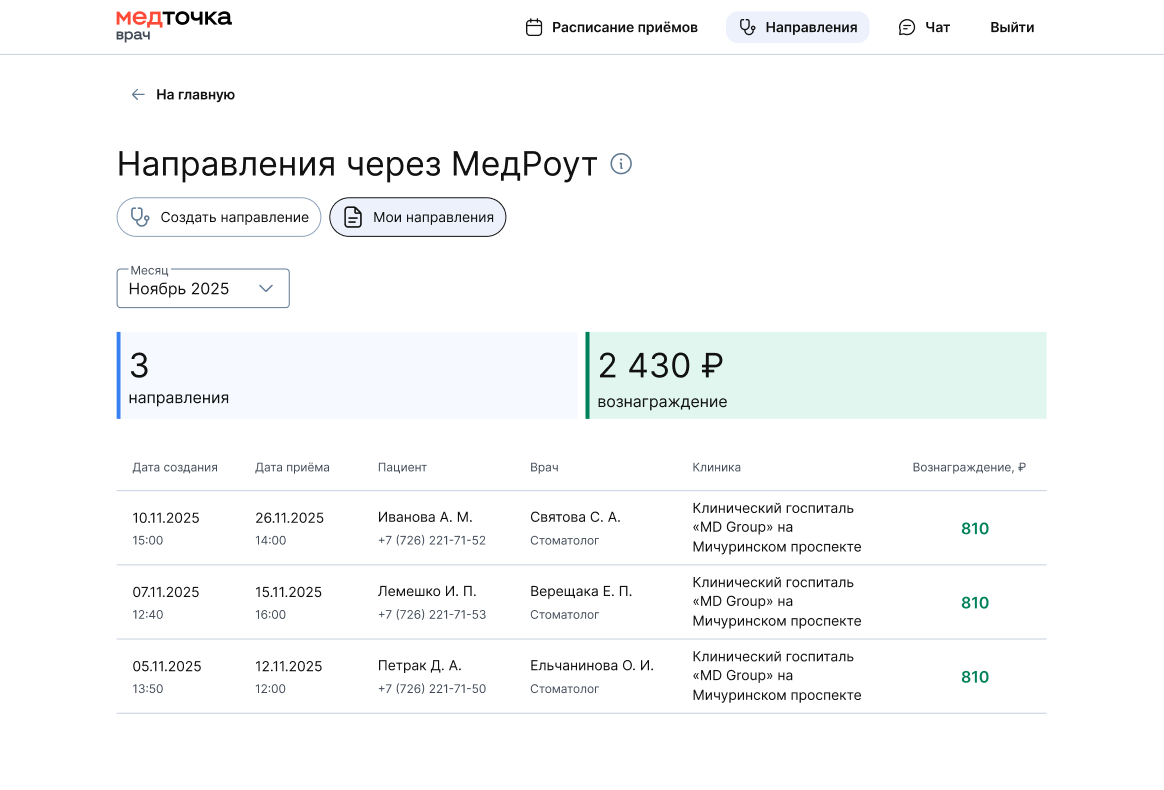Click the info icon next to МедРоут heading
Screen dimensions: 1164x790
(x=621, y=164)
